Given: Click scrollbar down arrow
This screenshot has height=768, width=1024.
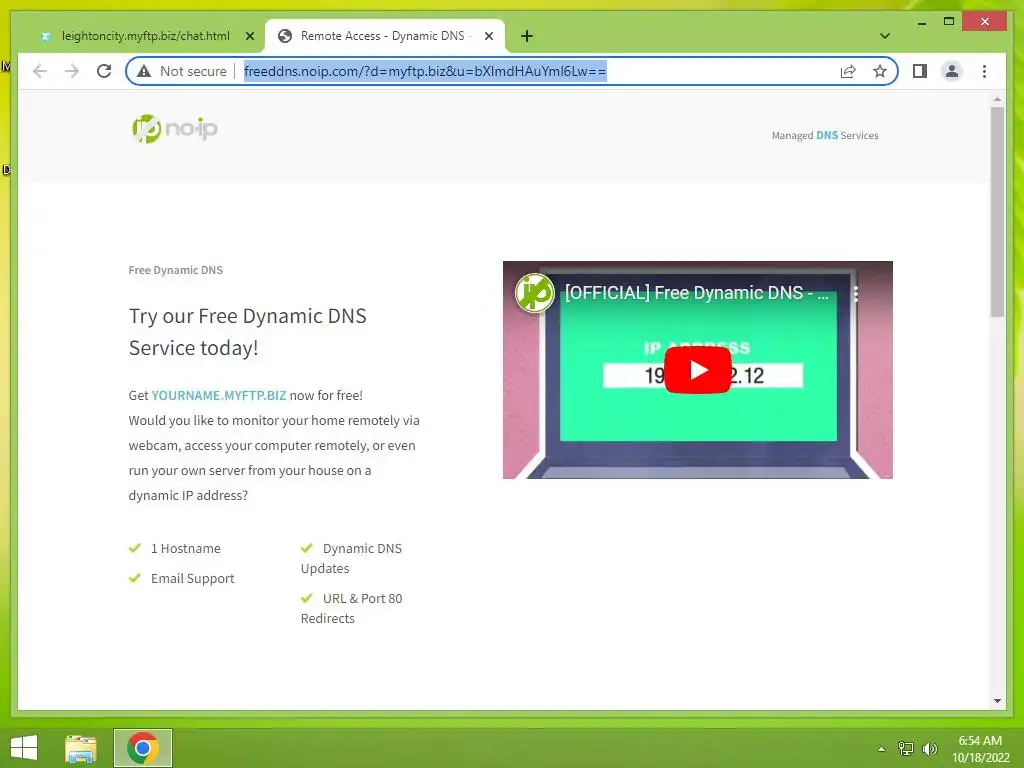Looking at the screenshot, I should coord(997,701).
